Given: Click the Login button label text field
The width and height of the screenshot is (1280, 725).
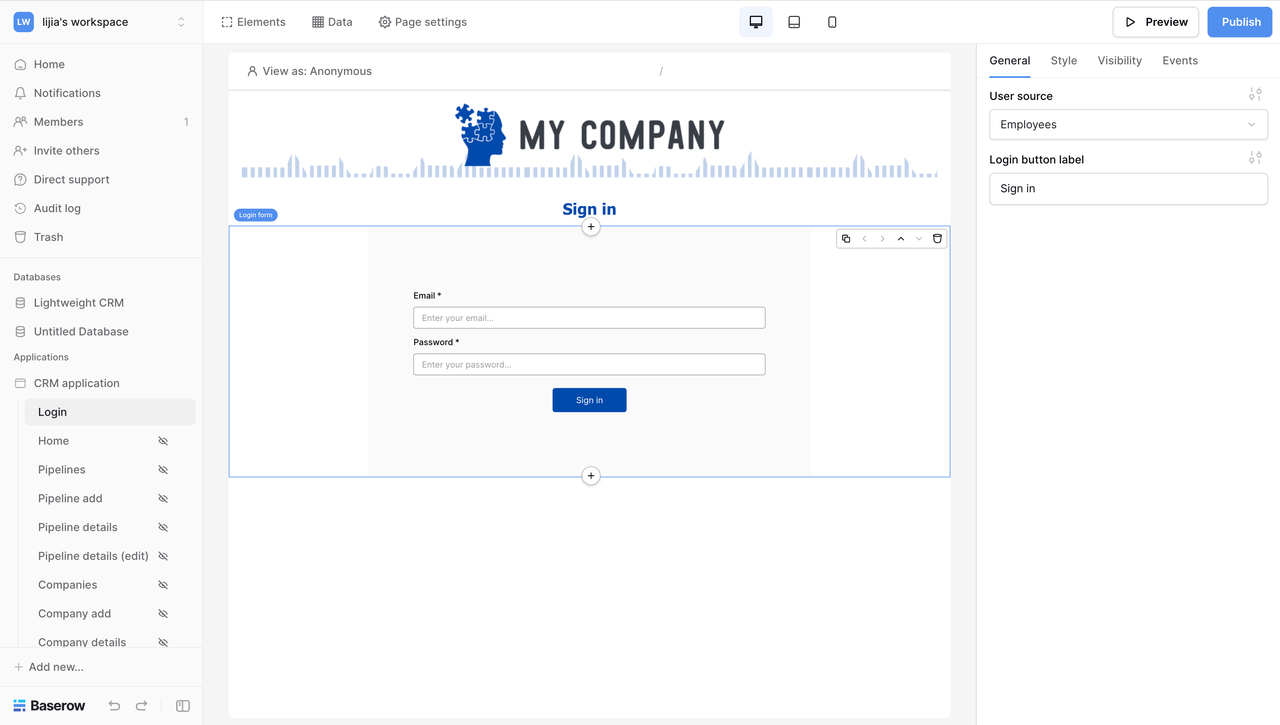Looking at the screenshot, I should point(1128,188).
